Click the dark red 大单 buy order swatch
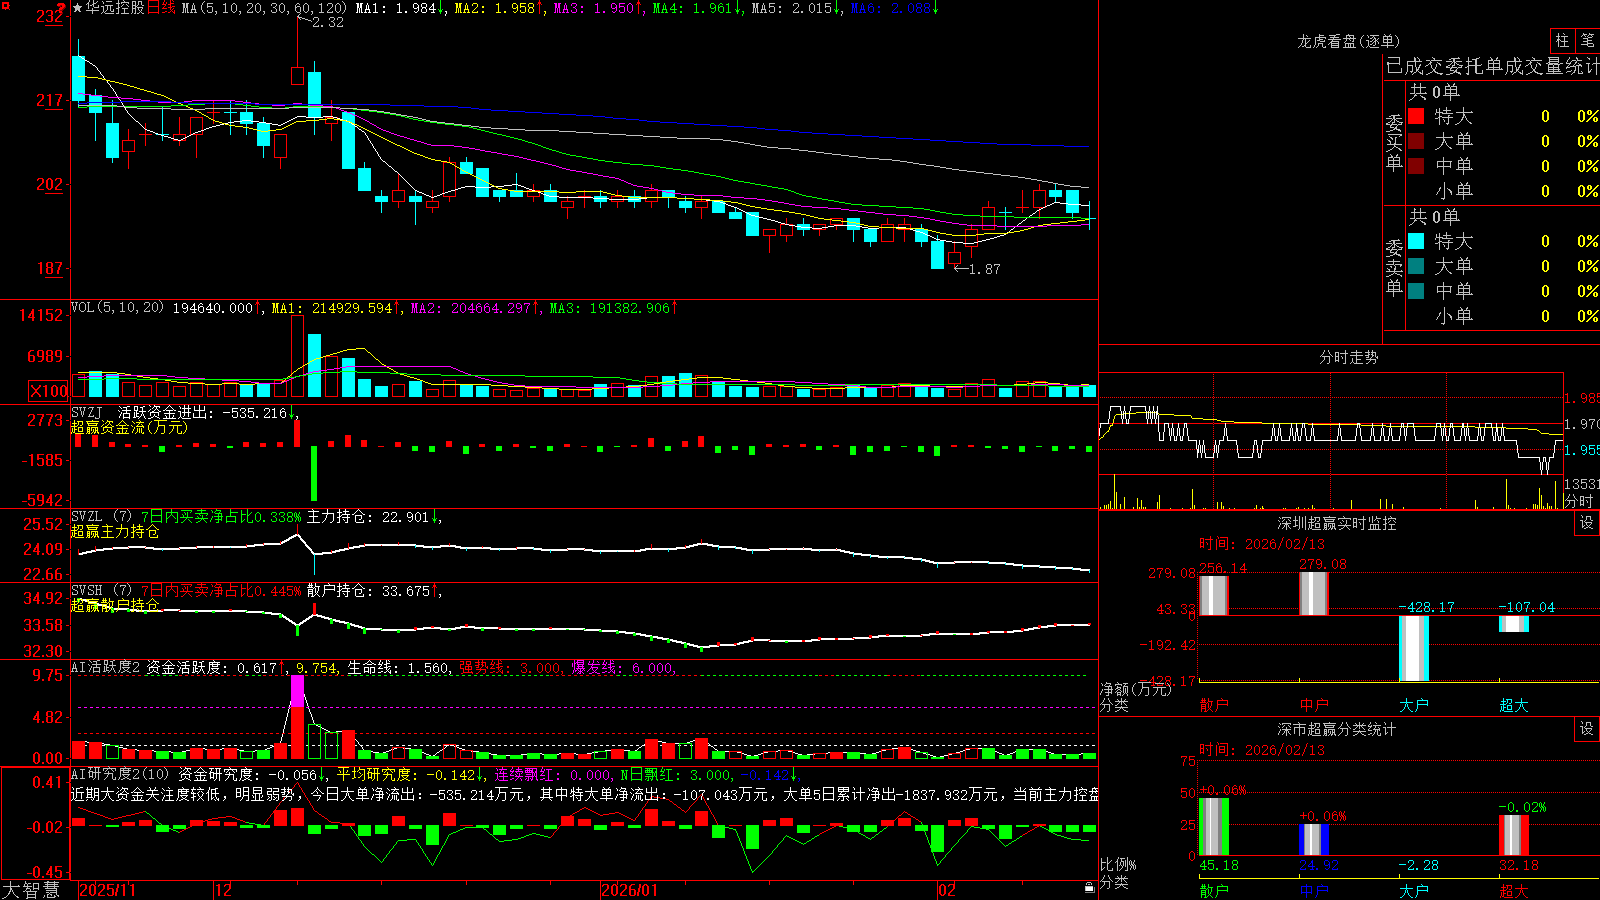The width and height of the screenshot is (1600, 900). click(1416, 141)
